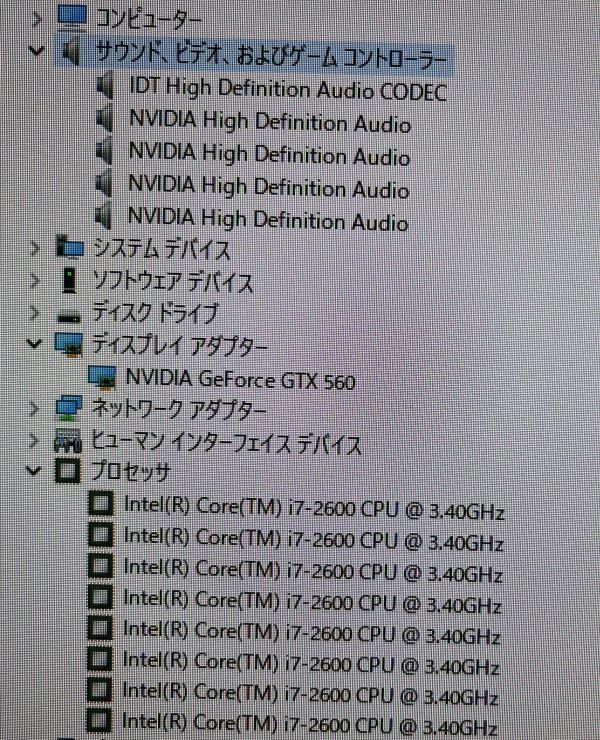Viewport: 600px width, 740px height.
Task: Collapse the ディスプレイ アダプター category
Action: pos(34,343)
